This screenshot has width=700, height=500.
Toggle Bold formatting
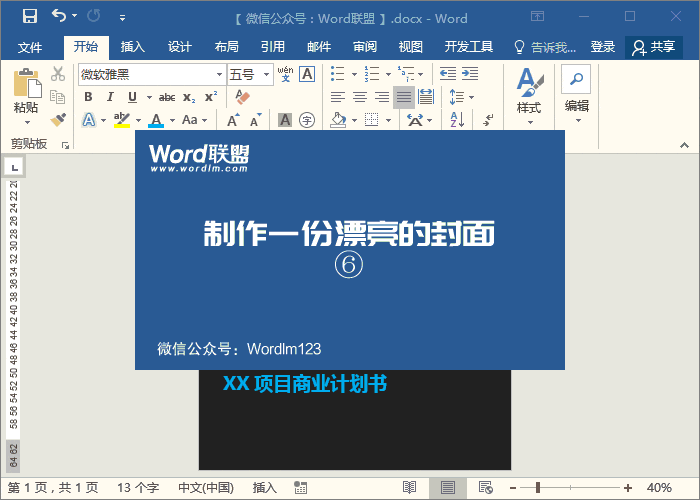coord(88,97)
